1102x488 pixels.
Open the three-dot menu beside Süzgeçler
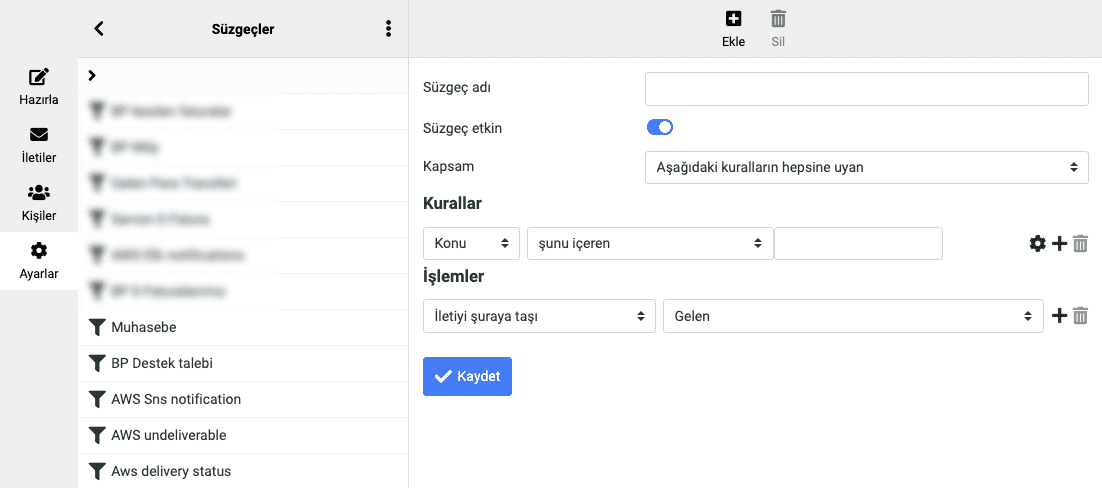click(x=388, y=29)
